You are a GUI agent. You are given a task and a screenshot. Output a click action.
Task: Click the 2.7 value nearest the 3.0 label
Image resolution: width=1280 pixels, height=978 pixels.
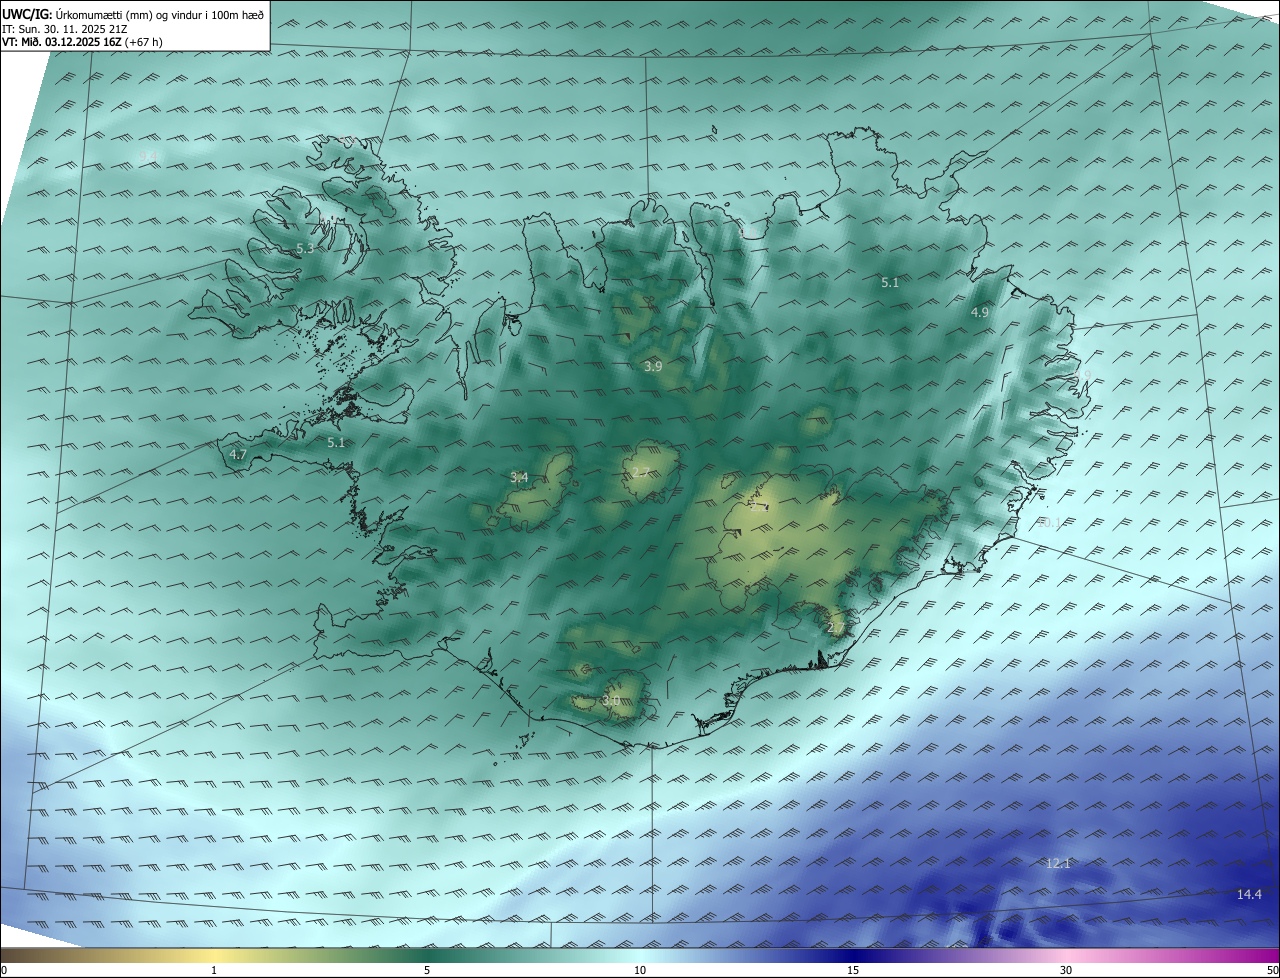click(x=836, y=627)
